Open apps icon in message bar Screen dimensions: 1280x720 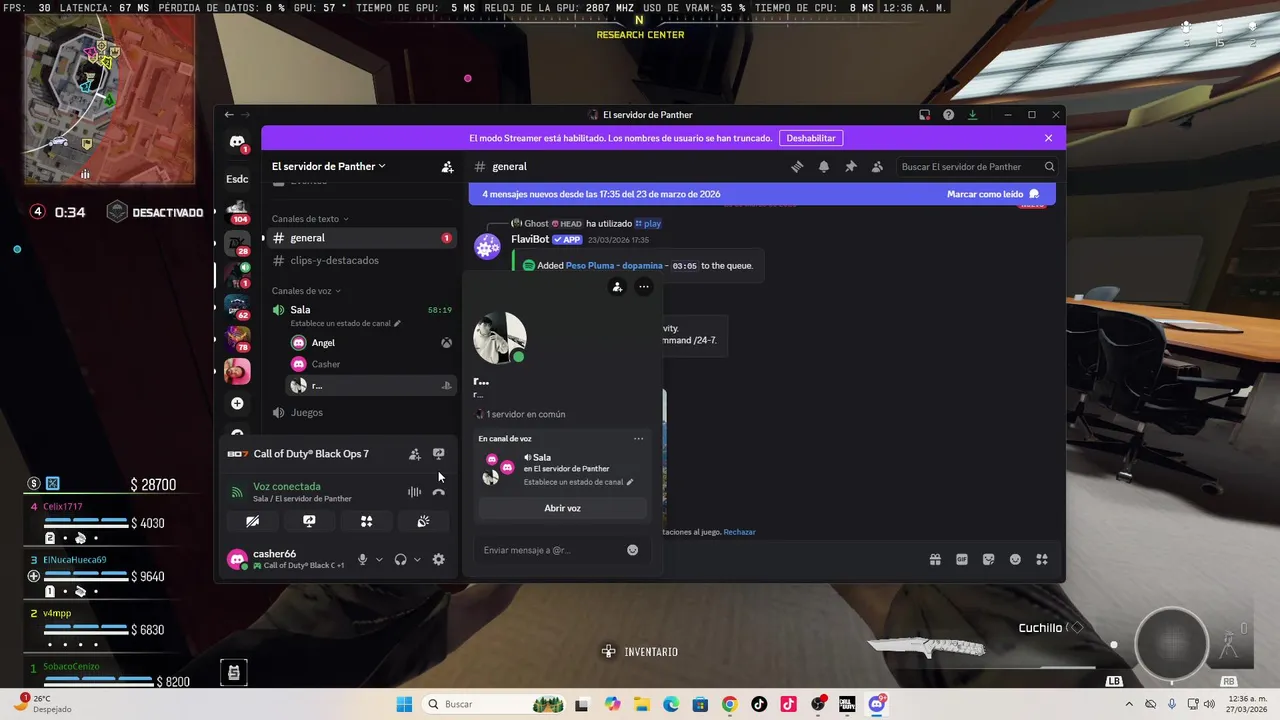[1041, 560]
